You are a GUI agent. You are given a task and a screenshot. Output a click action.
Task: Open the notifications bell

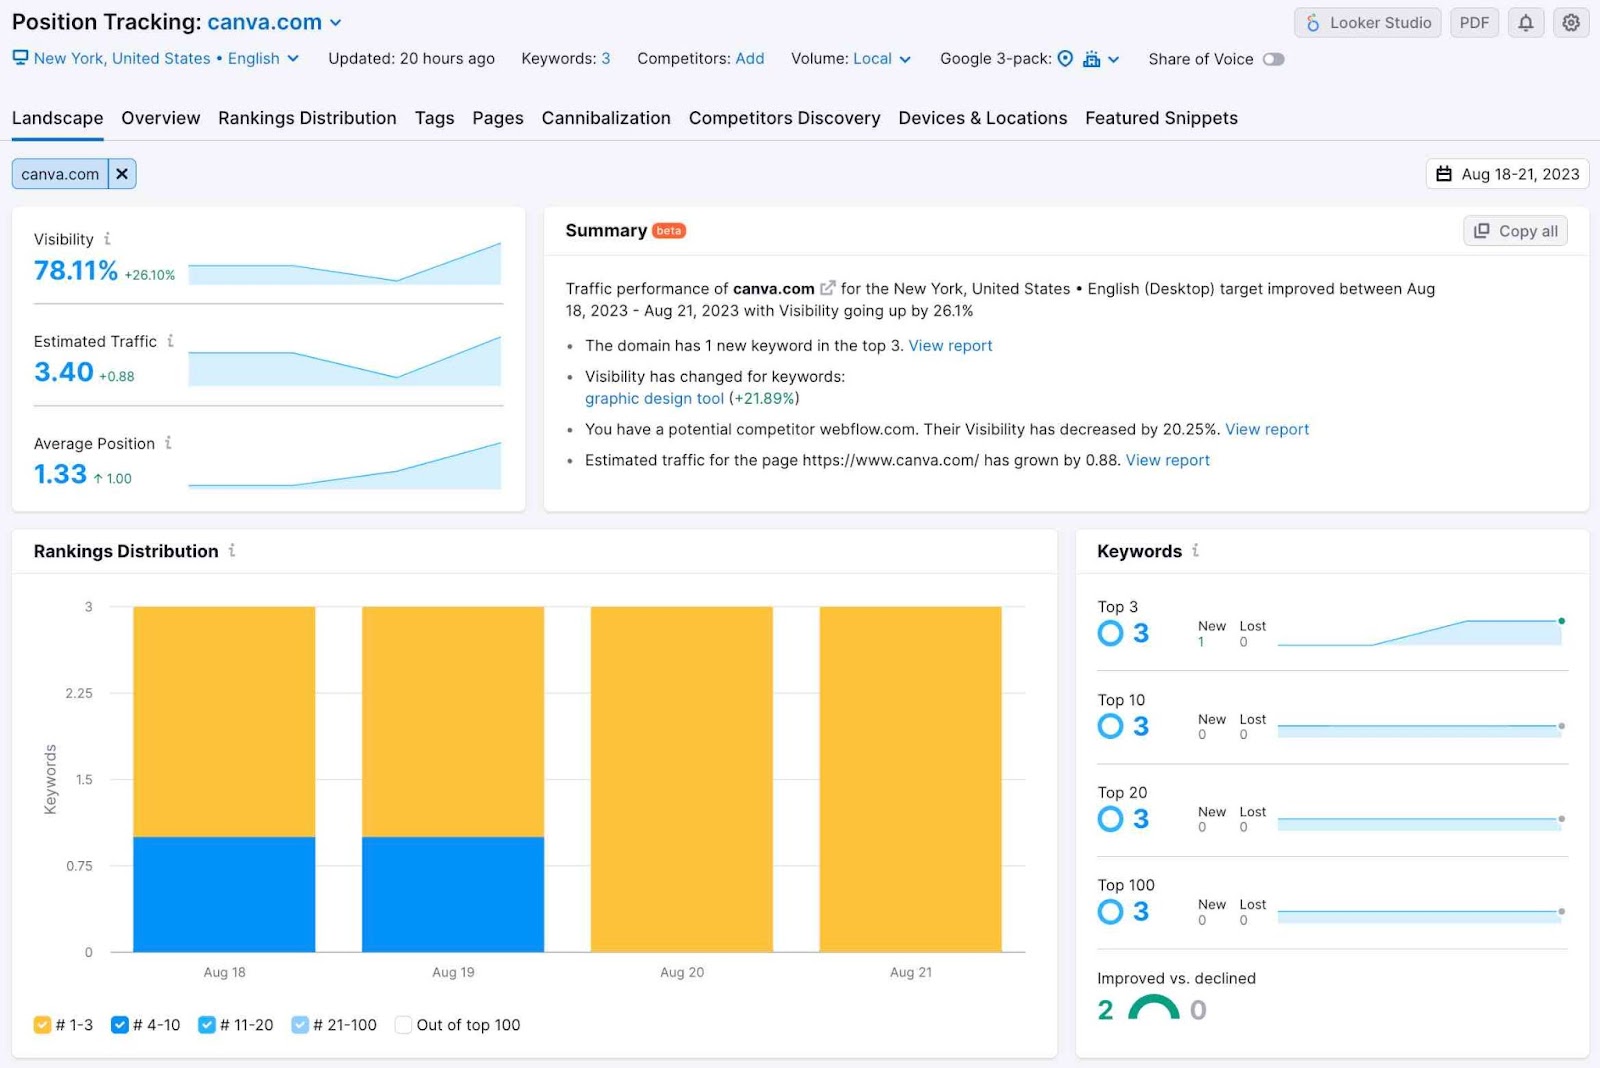pyautogui.click(x=1525, y=22)
